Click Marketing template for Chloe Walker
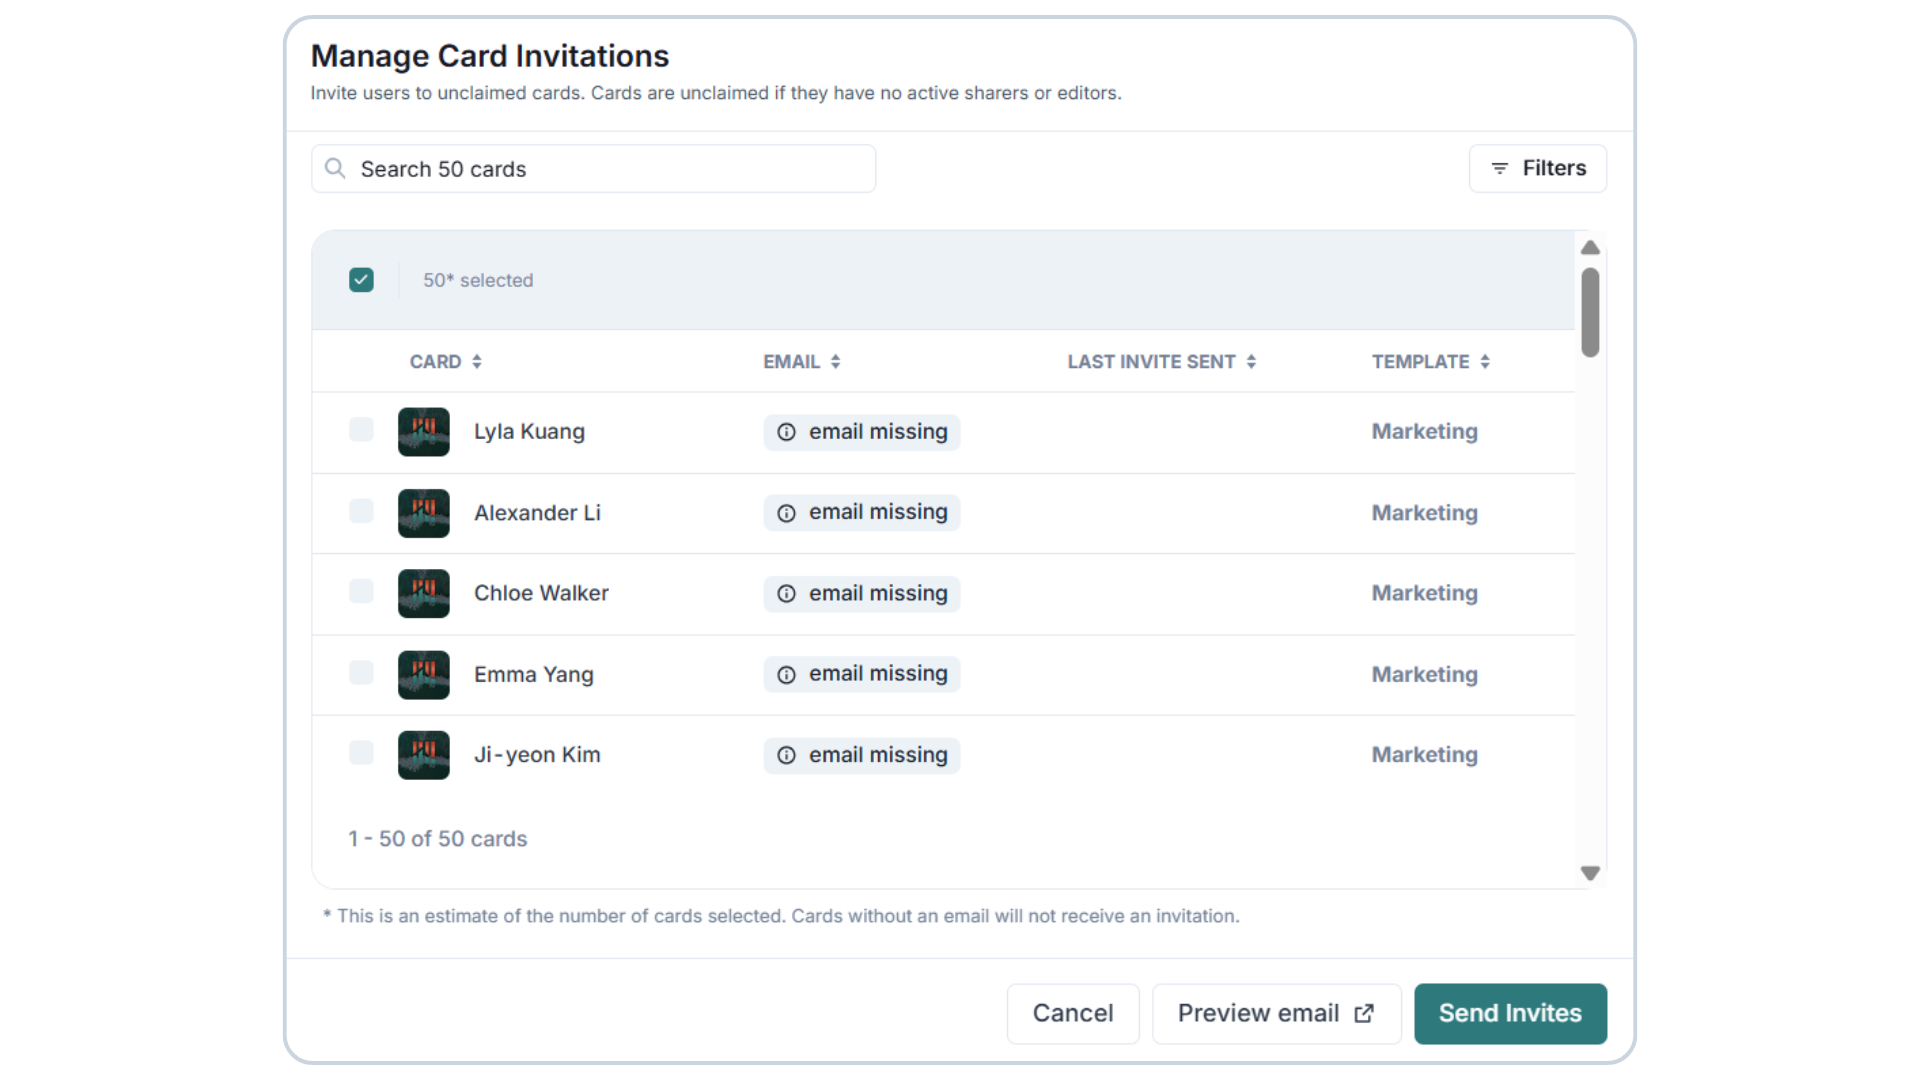1920x1080 pixels. 1424,594
